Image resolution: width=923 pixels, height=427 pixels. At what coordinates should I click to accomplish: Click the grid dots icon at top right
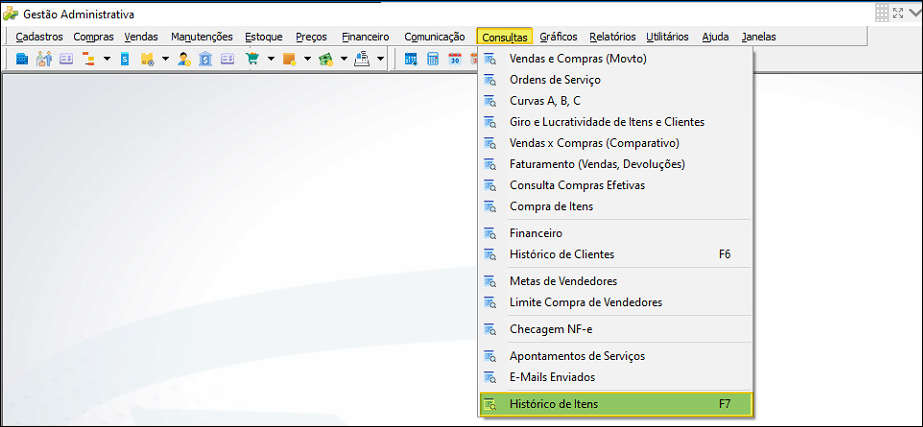[881, 12]
